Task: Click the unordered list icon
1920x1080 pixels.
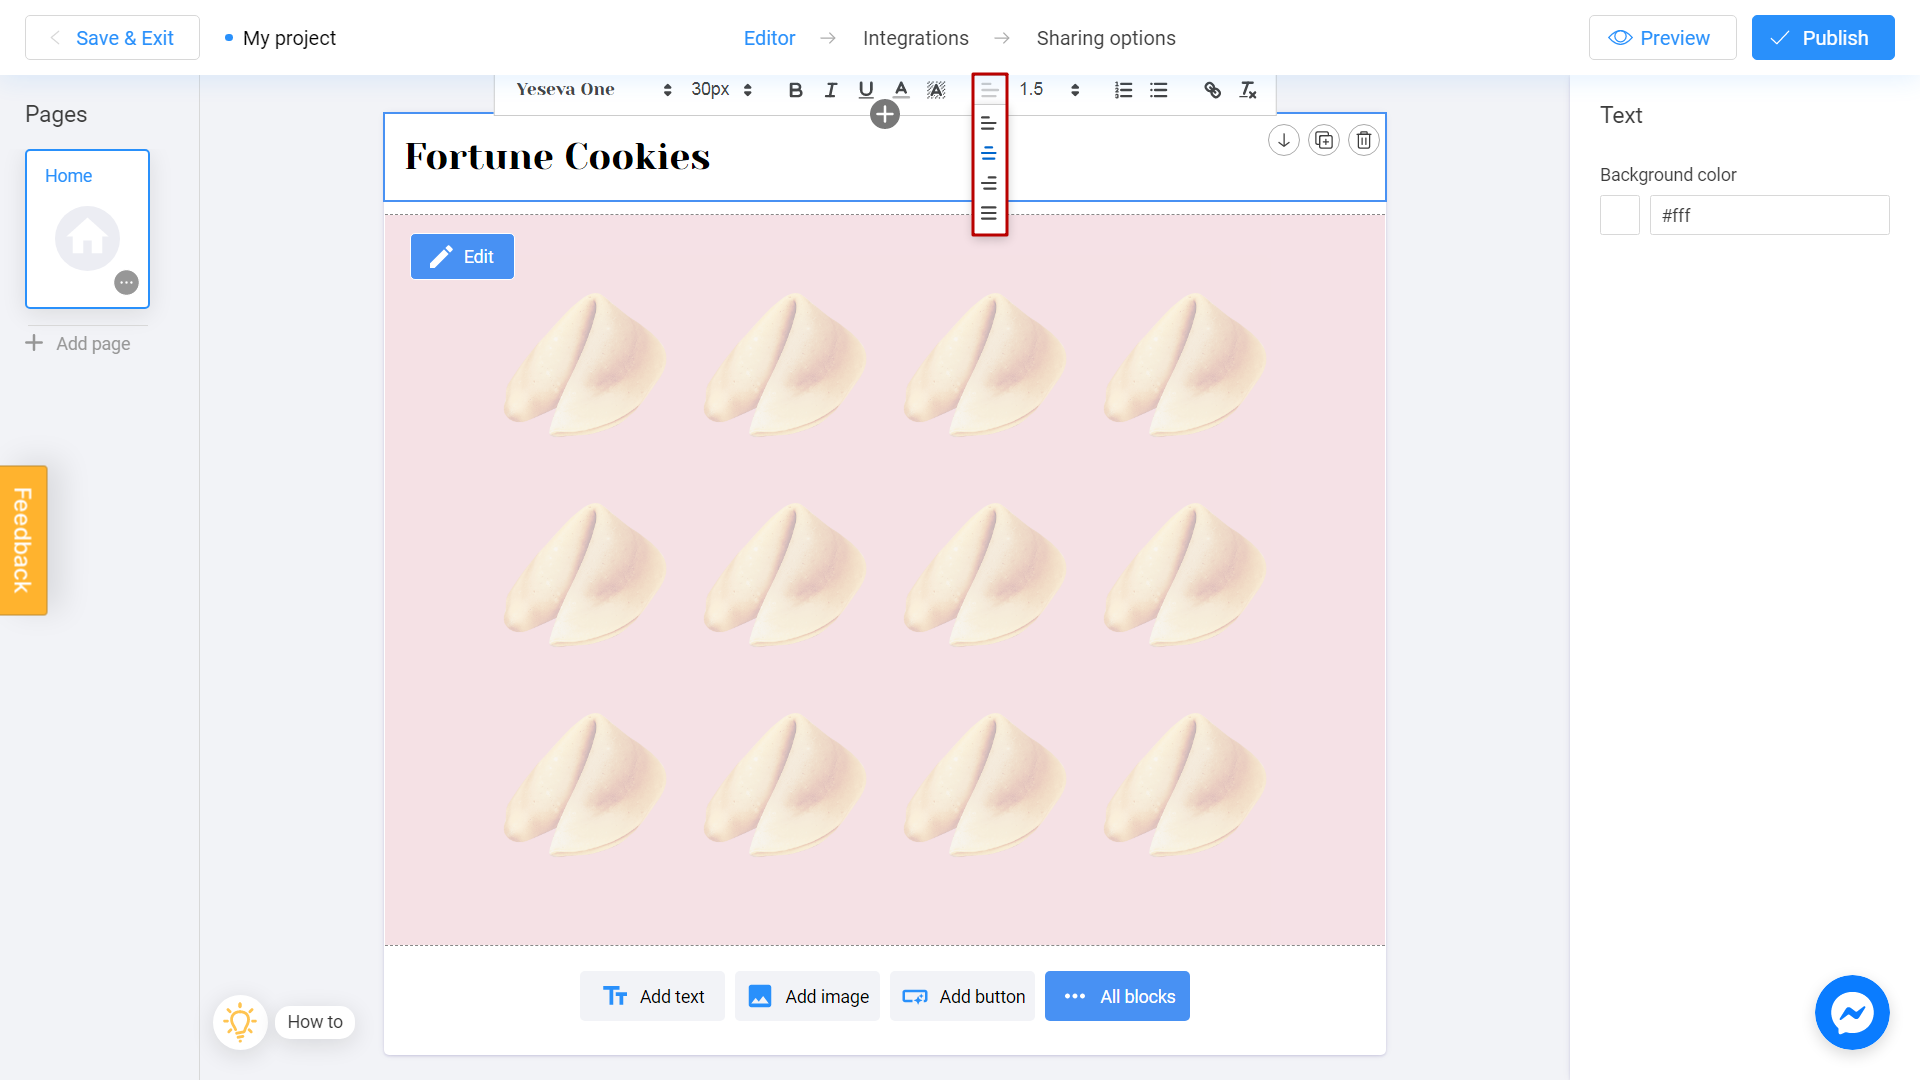Action: [x=1159, y=88]
